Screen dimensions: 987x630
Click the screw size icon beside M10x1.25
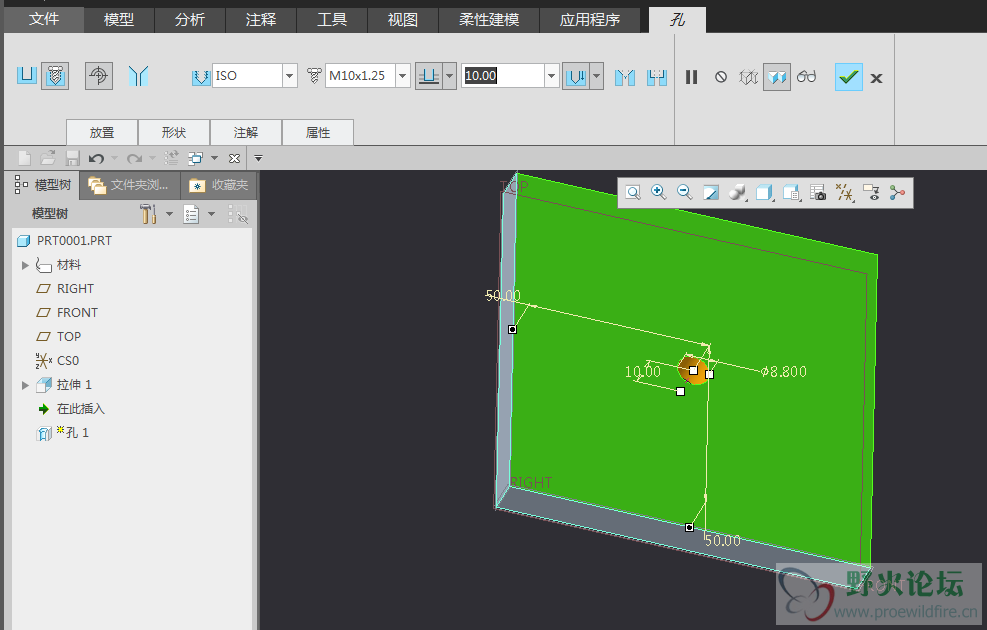pyautogui.click(x=314, y=76)
